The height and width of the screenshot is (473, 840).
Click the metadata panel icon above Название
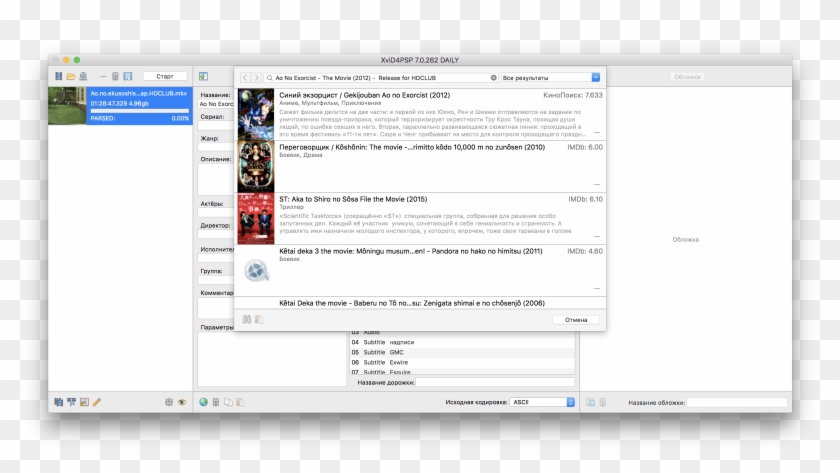point(203,76)
